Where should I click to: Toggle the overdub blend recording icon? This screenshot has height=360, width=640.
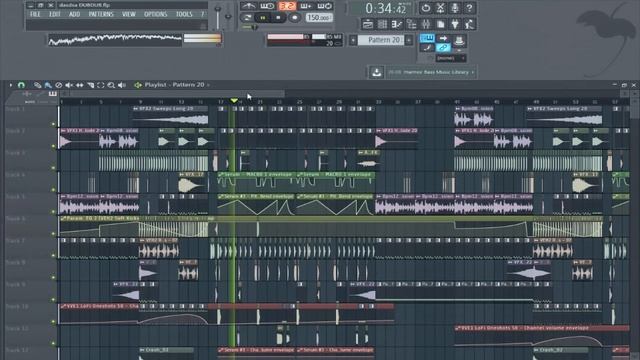click(306, 6)
